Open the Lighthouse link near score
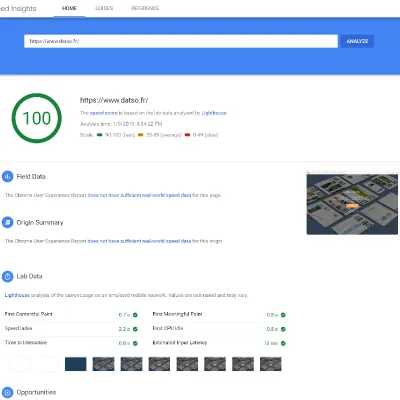This screenshot has height=400, width=400. [214, 113]
